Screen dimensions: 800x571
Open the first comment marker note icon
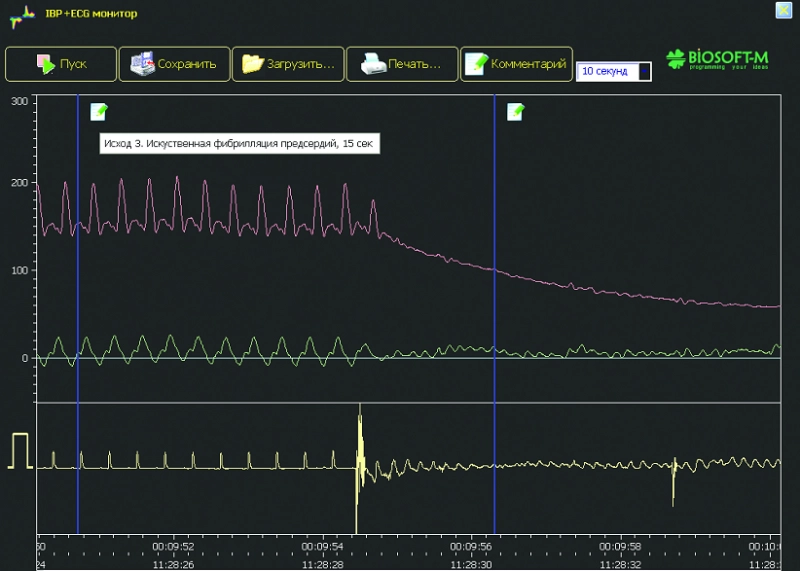pos(99,111)
